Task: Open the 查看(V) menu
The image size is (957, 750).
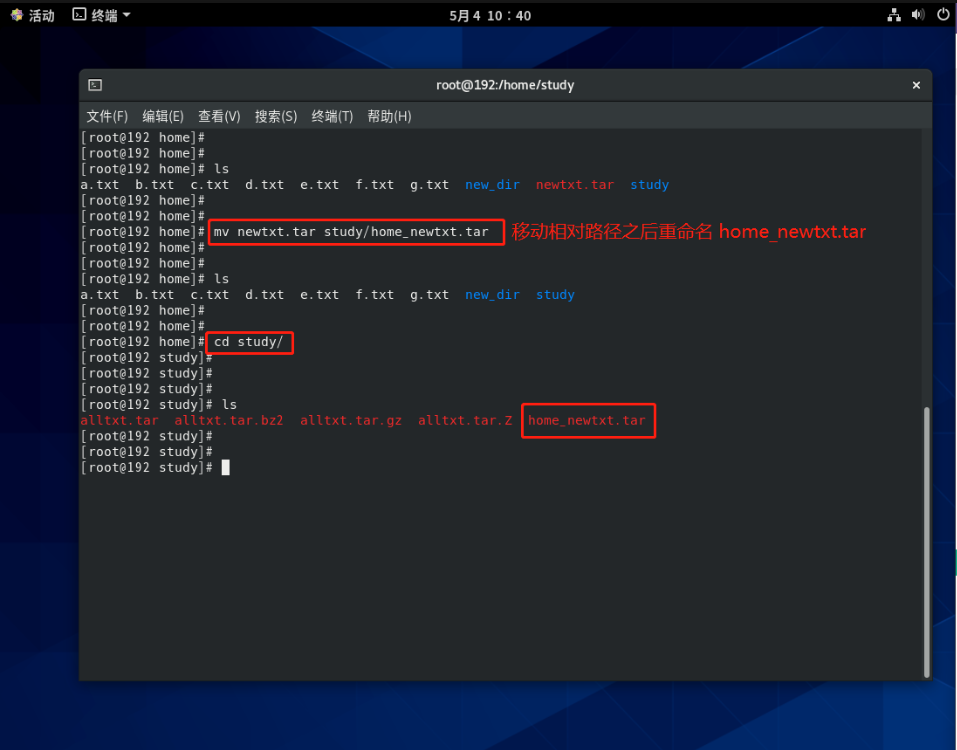Action: [219, 116]
